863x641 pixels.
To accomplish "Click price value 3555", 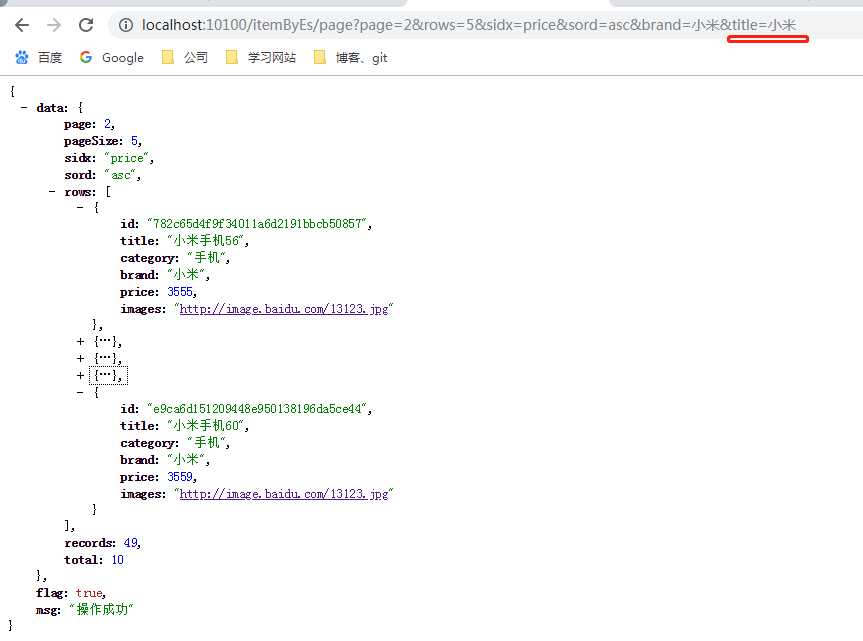I will tap(180, 292).
